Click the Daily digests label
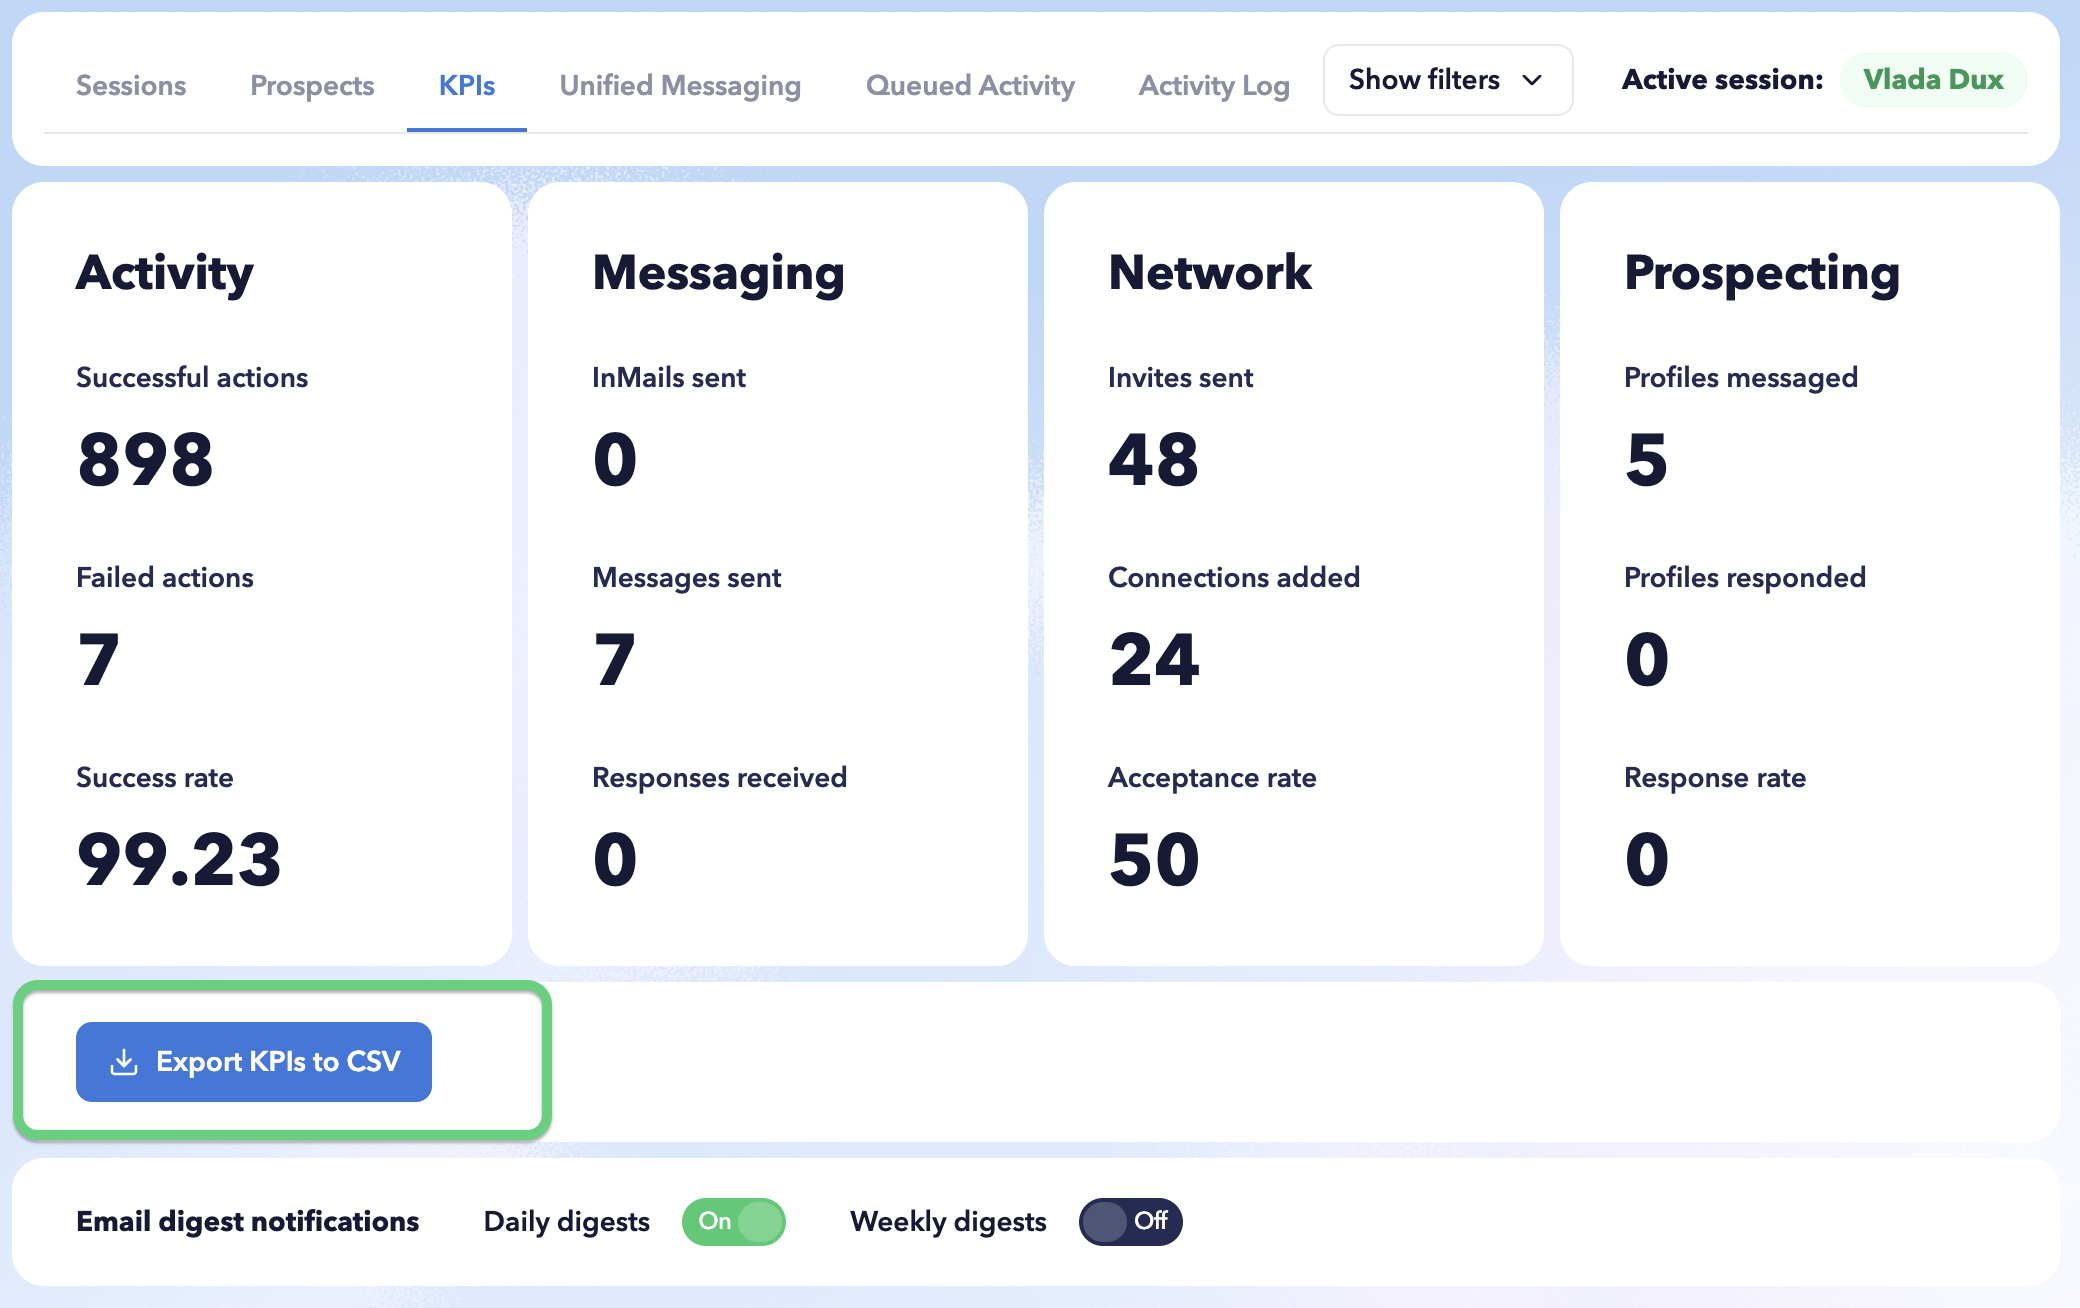Screen dimensions: 2080x1308 click(567, 1222)
